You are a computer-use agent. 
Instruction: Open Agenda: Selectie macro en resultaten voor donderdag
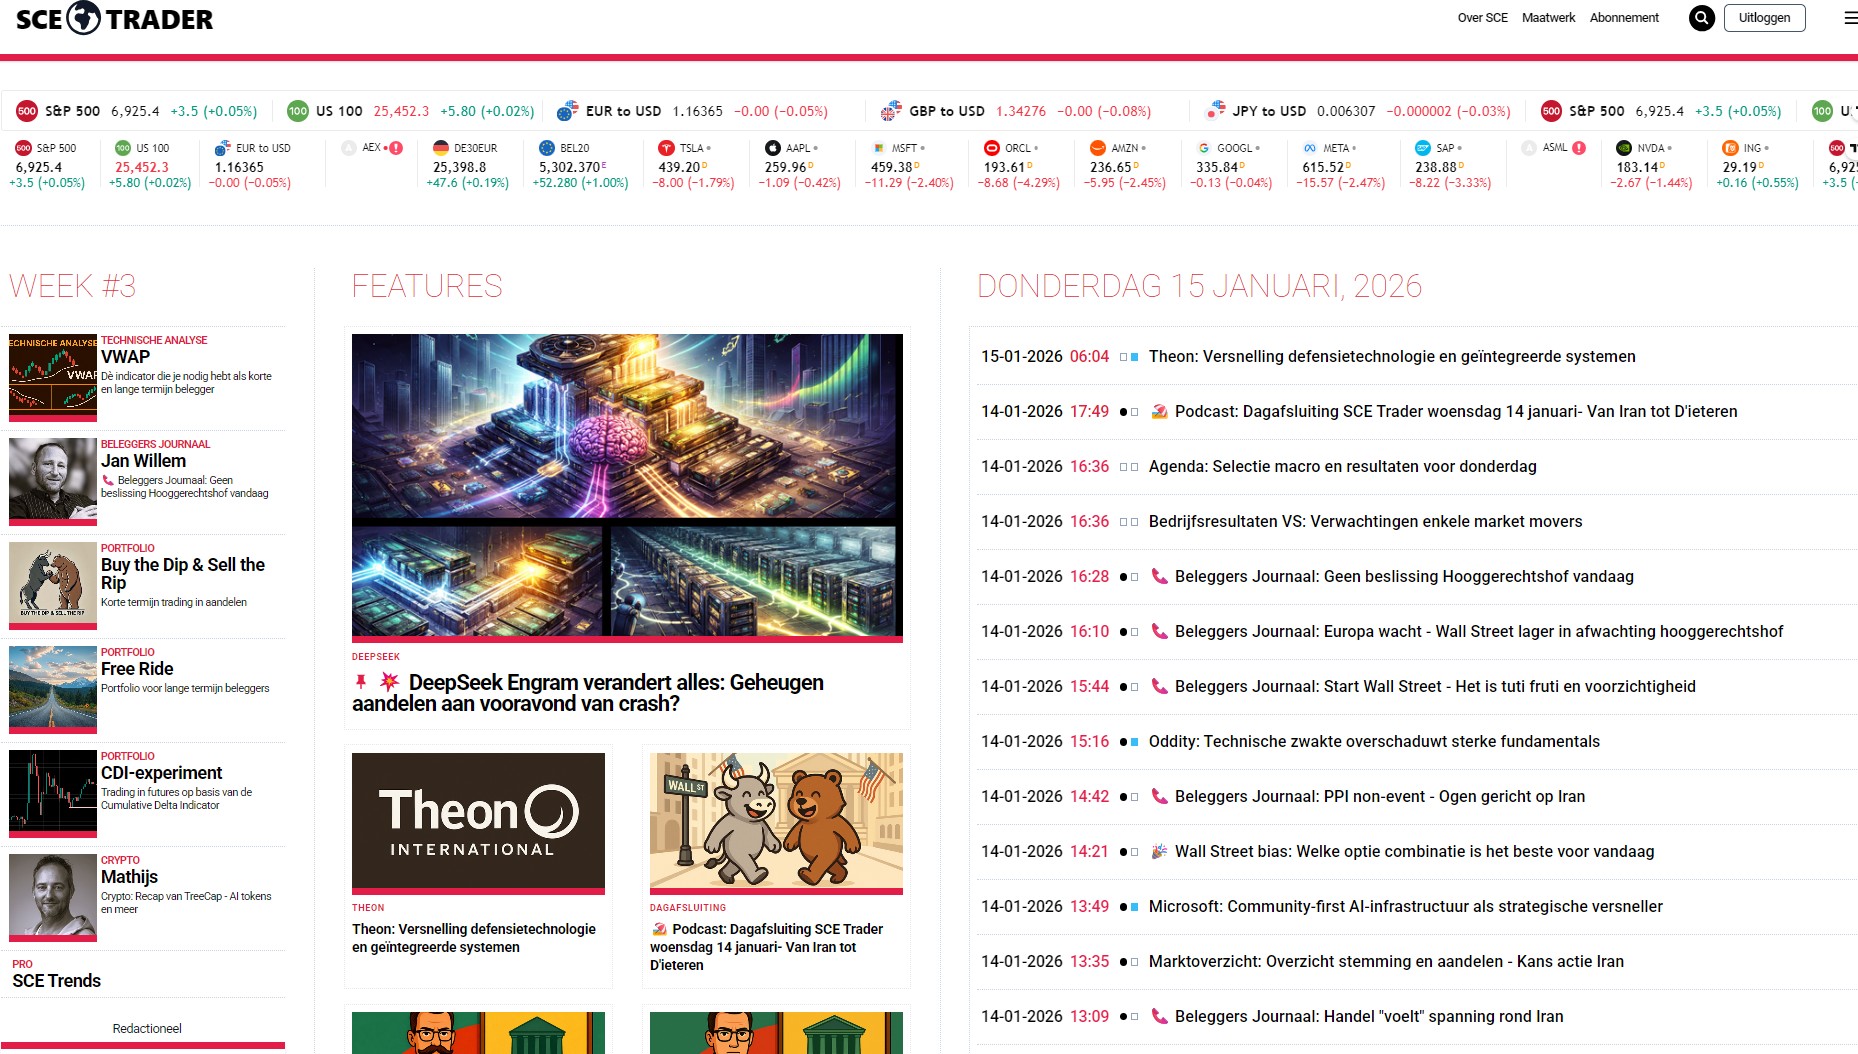1342,466
